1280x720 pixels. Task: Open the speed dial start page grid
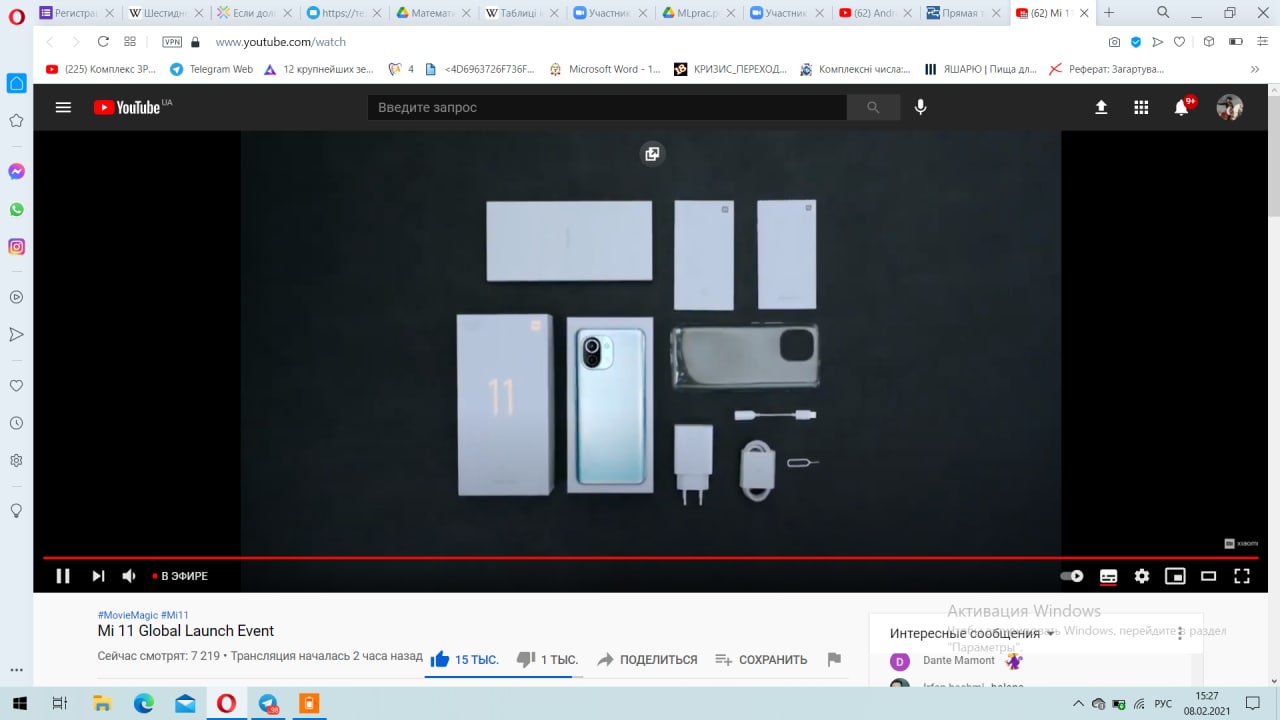pos(130,42)
